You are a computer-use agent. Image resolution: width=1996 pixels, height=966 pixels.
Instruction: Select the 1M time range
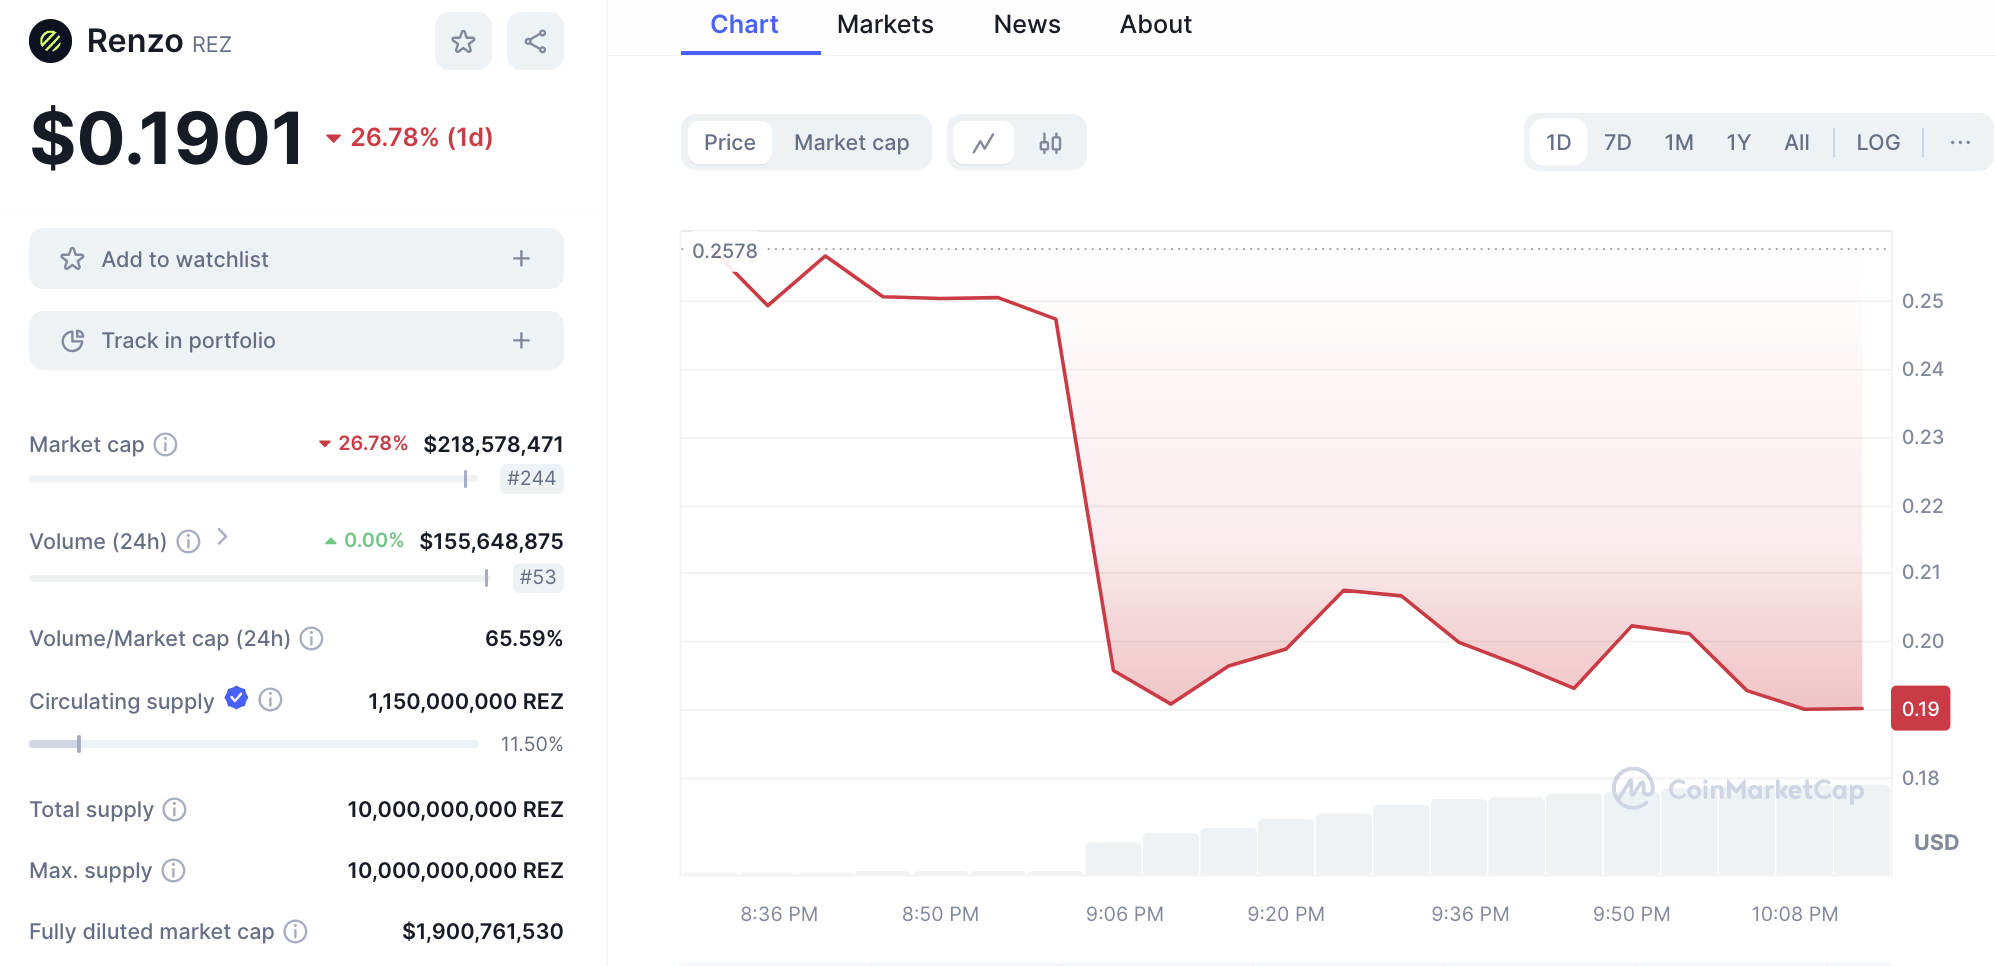pyautogui.click(x=1679, y=142)
